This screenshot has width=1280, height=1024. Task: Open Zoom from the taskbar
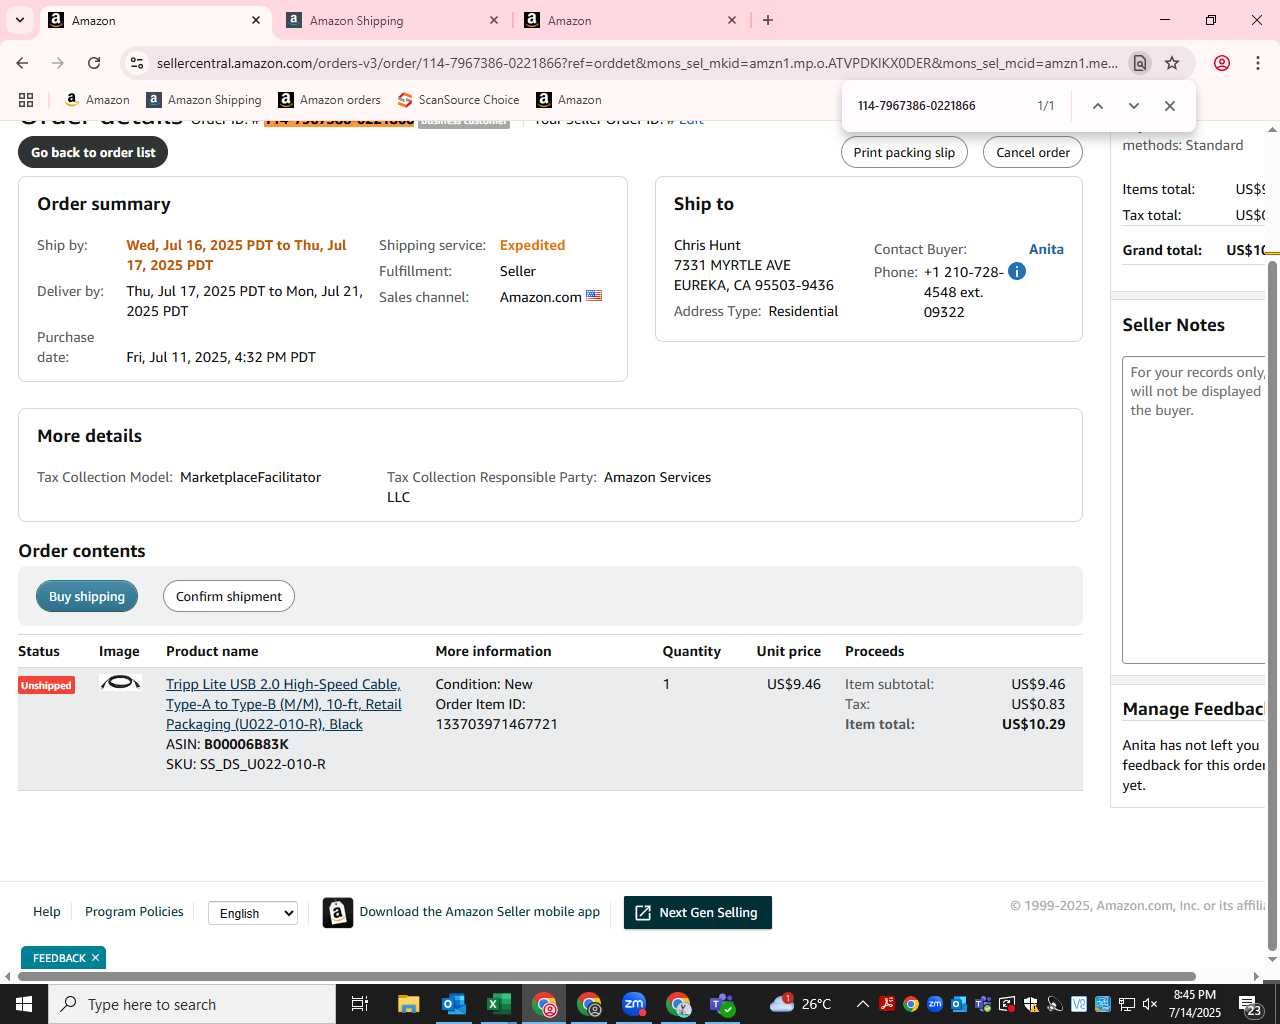[x=634, y=1004]
